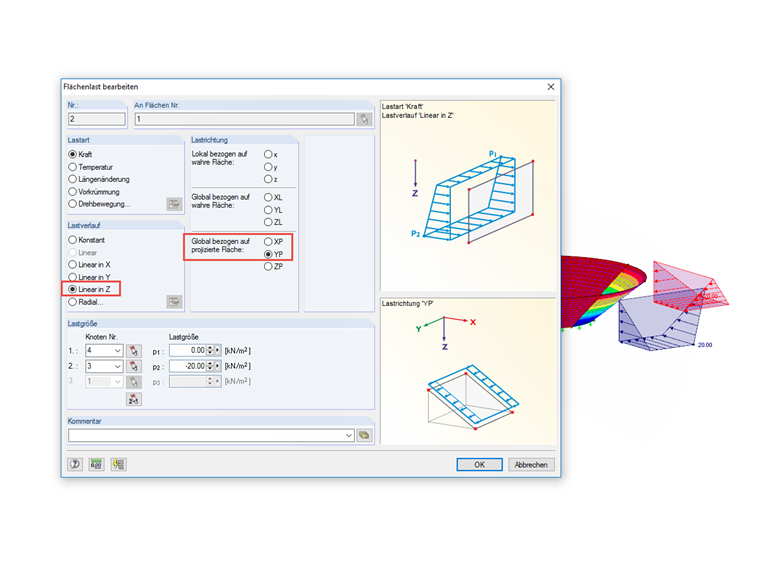
Task: Select Drehbewegung load type
Action: pyautogui.click(x=73, y=204)
